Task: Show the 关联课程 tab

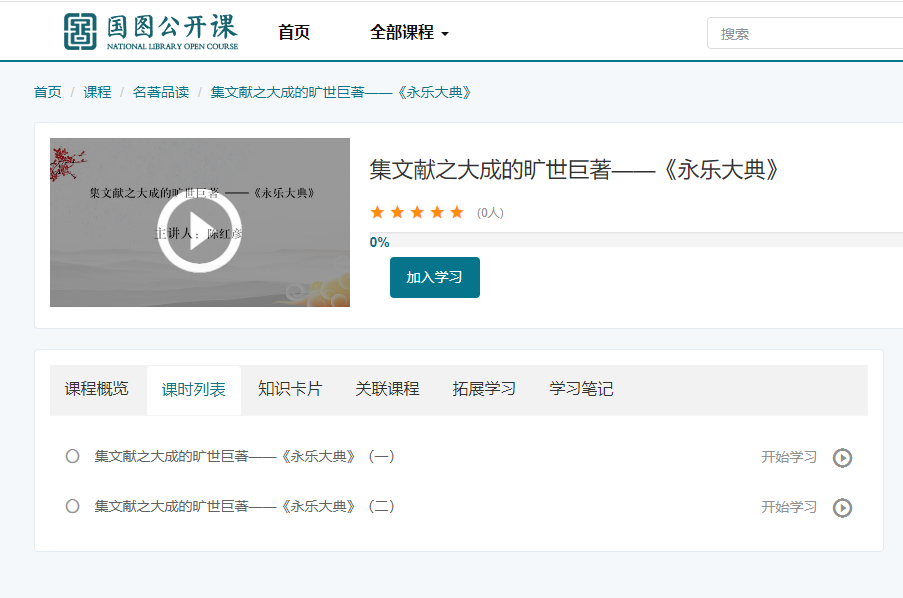Action: [387, 389]
